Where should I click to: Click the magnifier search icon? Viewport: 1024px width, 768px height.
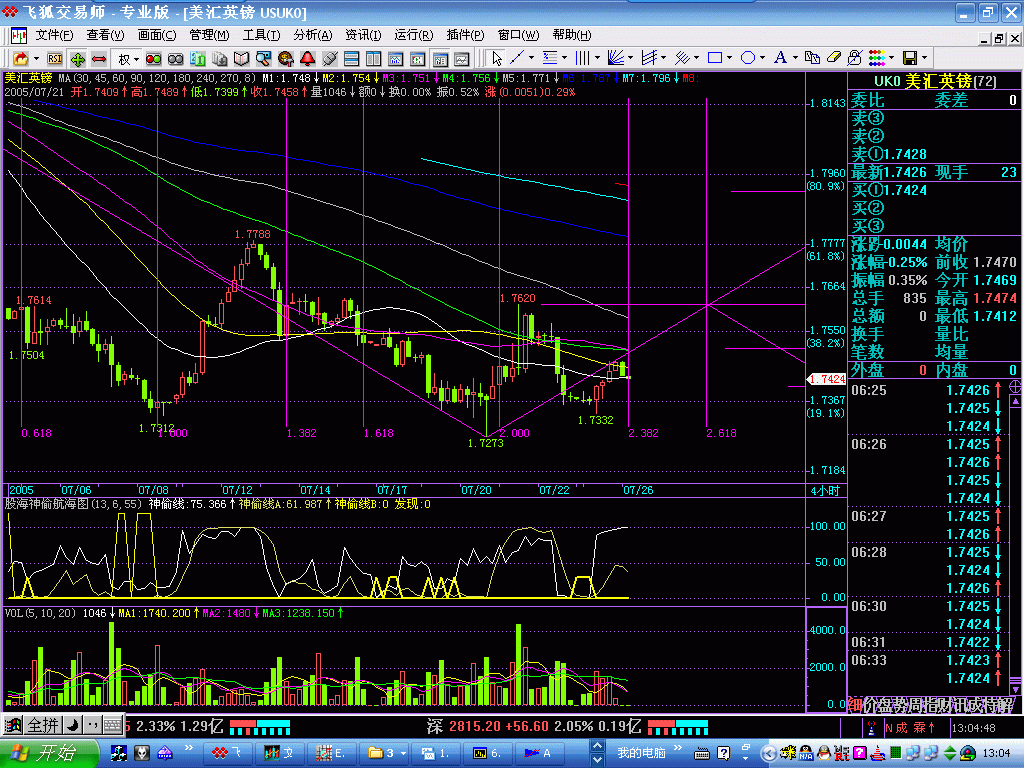point(263,59)
